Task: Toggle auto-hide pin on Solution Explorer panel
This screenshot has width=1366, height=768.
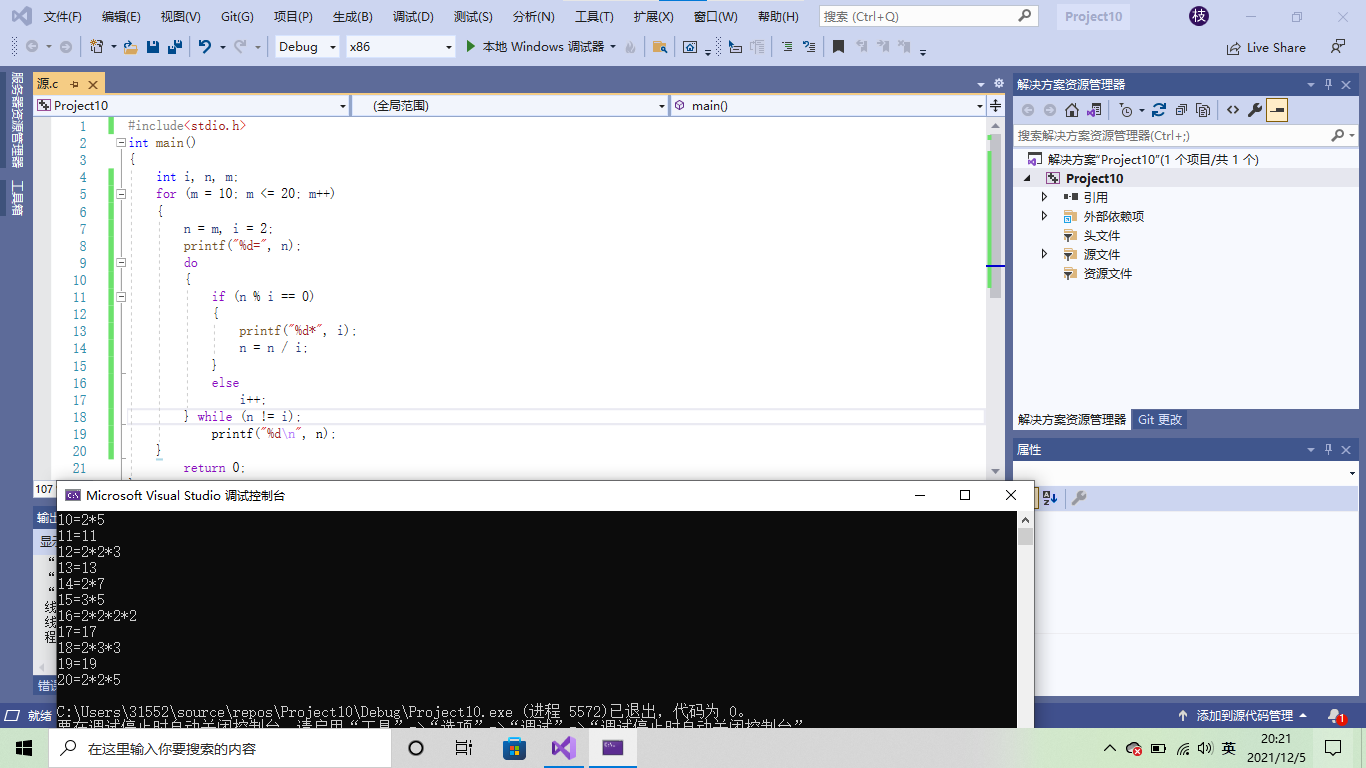Action: point(1329,84)
